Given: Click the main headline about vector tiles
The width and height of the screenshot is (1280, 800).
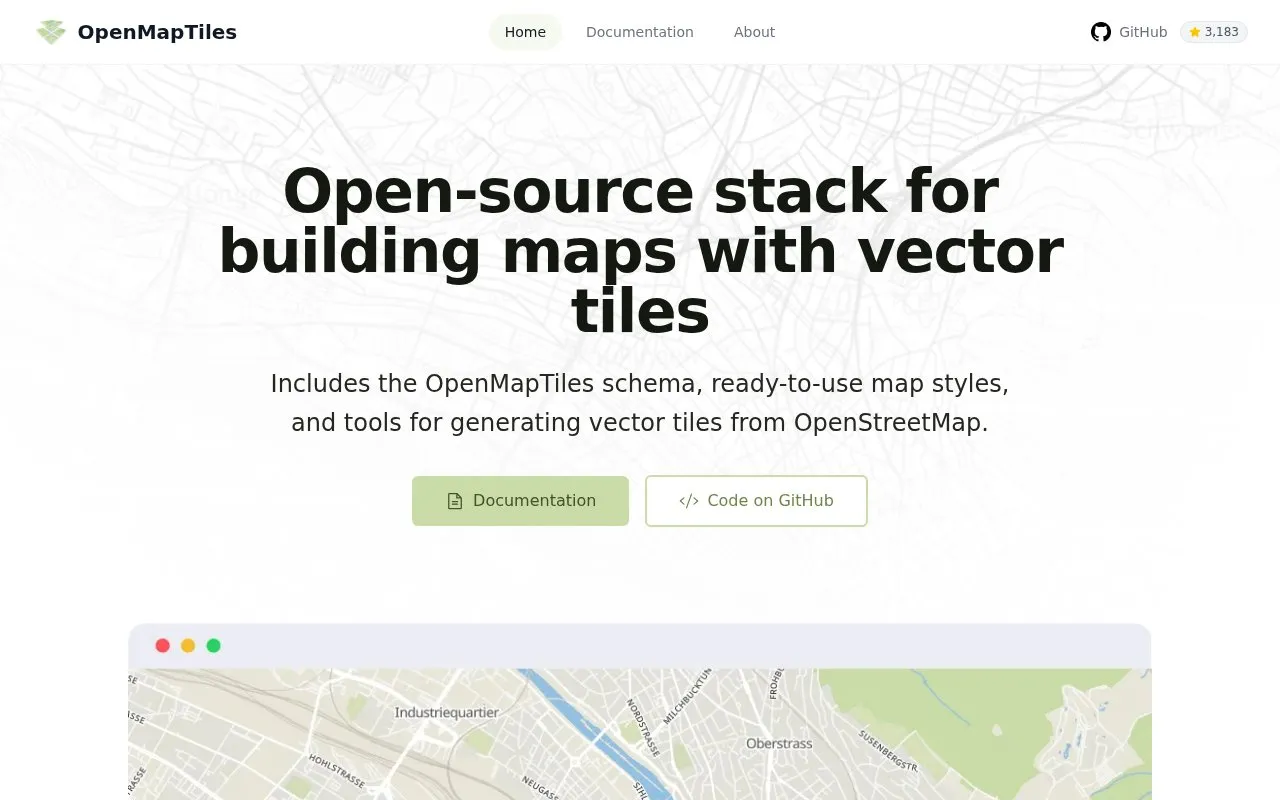Looking at the screenshot, I should [640, 251].
